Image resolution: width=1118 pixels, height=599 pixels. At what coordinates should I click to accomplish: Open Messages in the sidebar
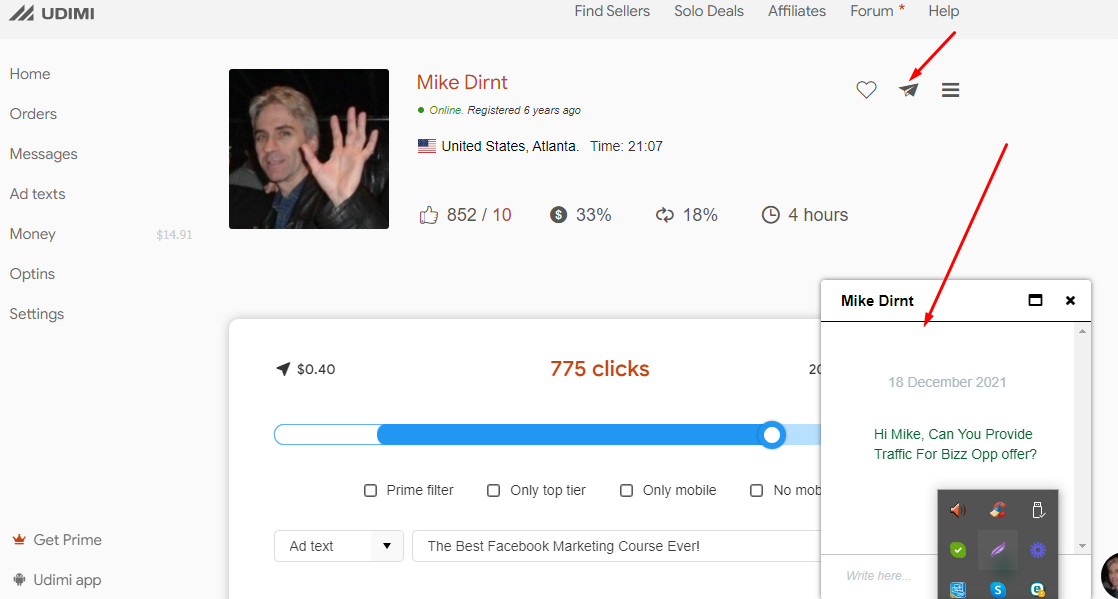43,154
